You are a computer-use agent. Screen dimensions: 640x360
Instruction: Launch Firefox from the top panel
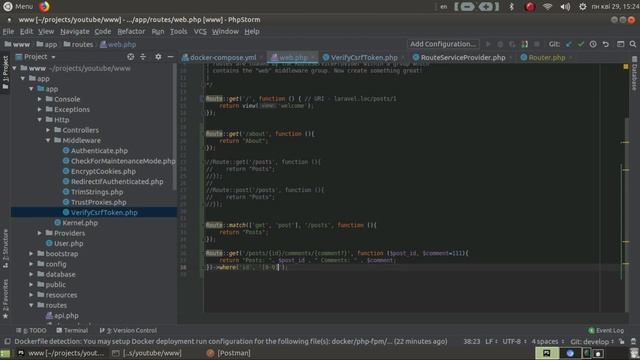coord(44,7)
